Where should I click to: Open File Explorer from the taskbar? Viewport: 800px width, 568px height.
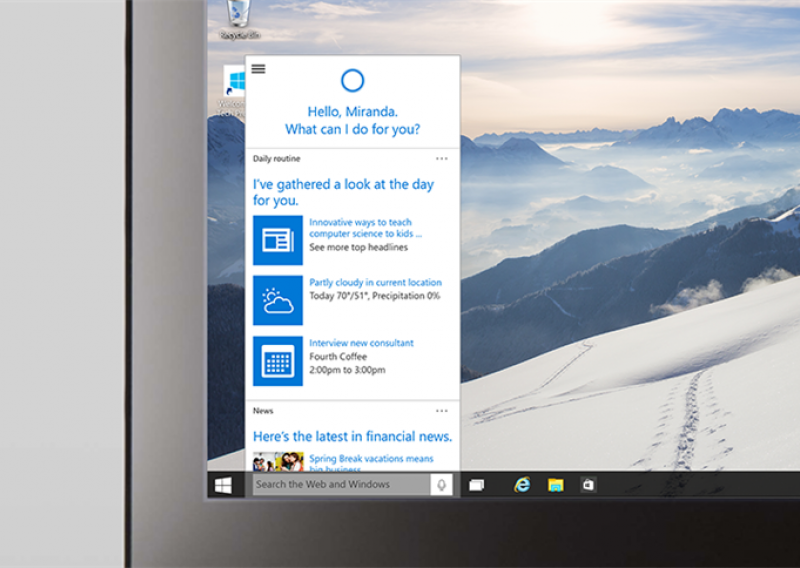pyautogui.click(x=556, y=485)
